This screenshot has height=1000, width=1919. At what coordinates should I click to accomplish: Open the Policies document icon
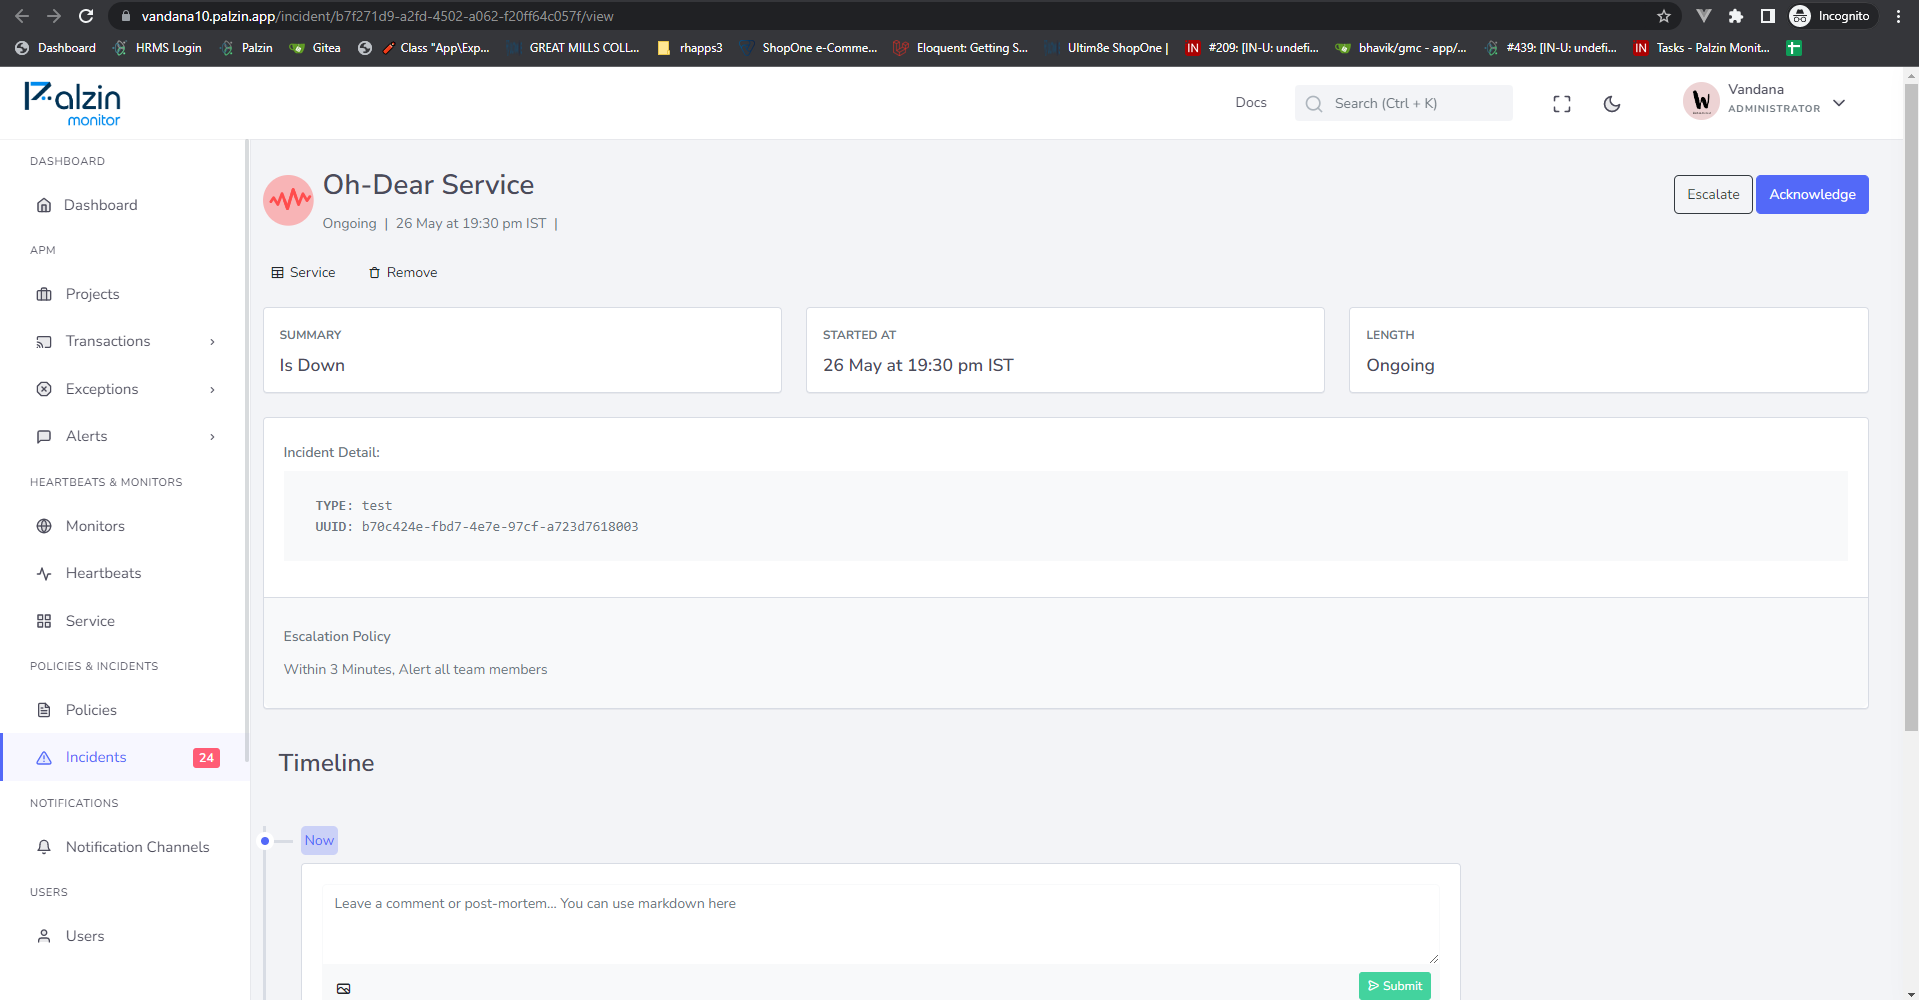pos(44,710)
